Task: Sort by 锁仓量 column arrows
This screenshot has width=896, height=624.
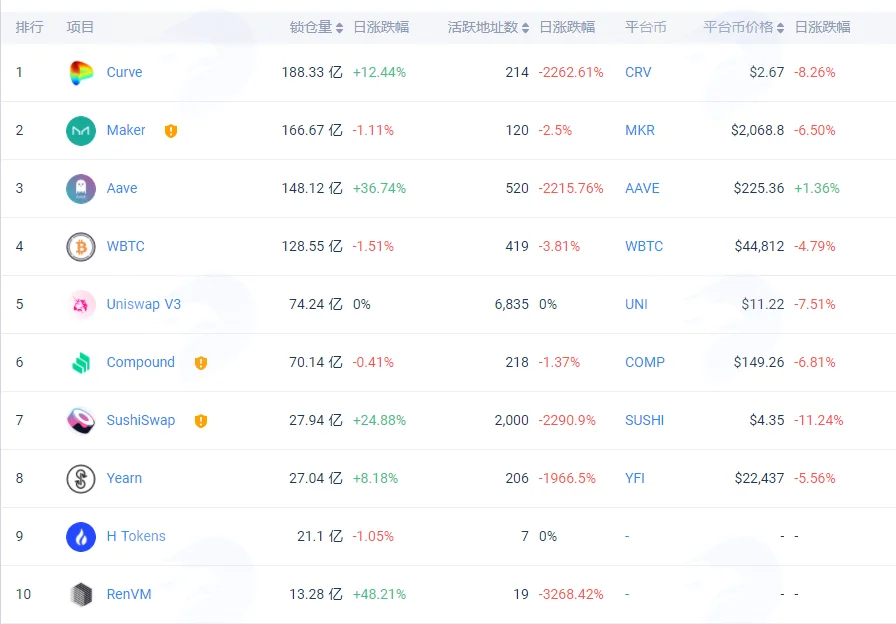Action: (339, 27)
